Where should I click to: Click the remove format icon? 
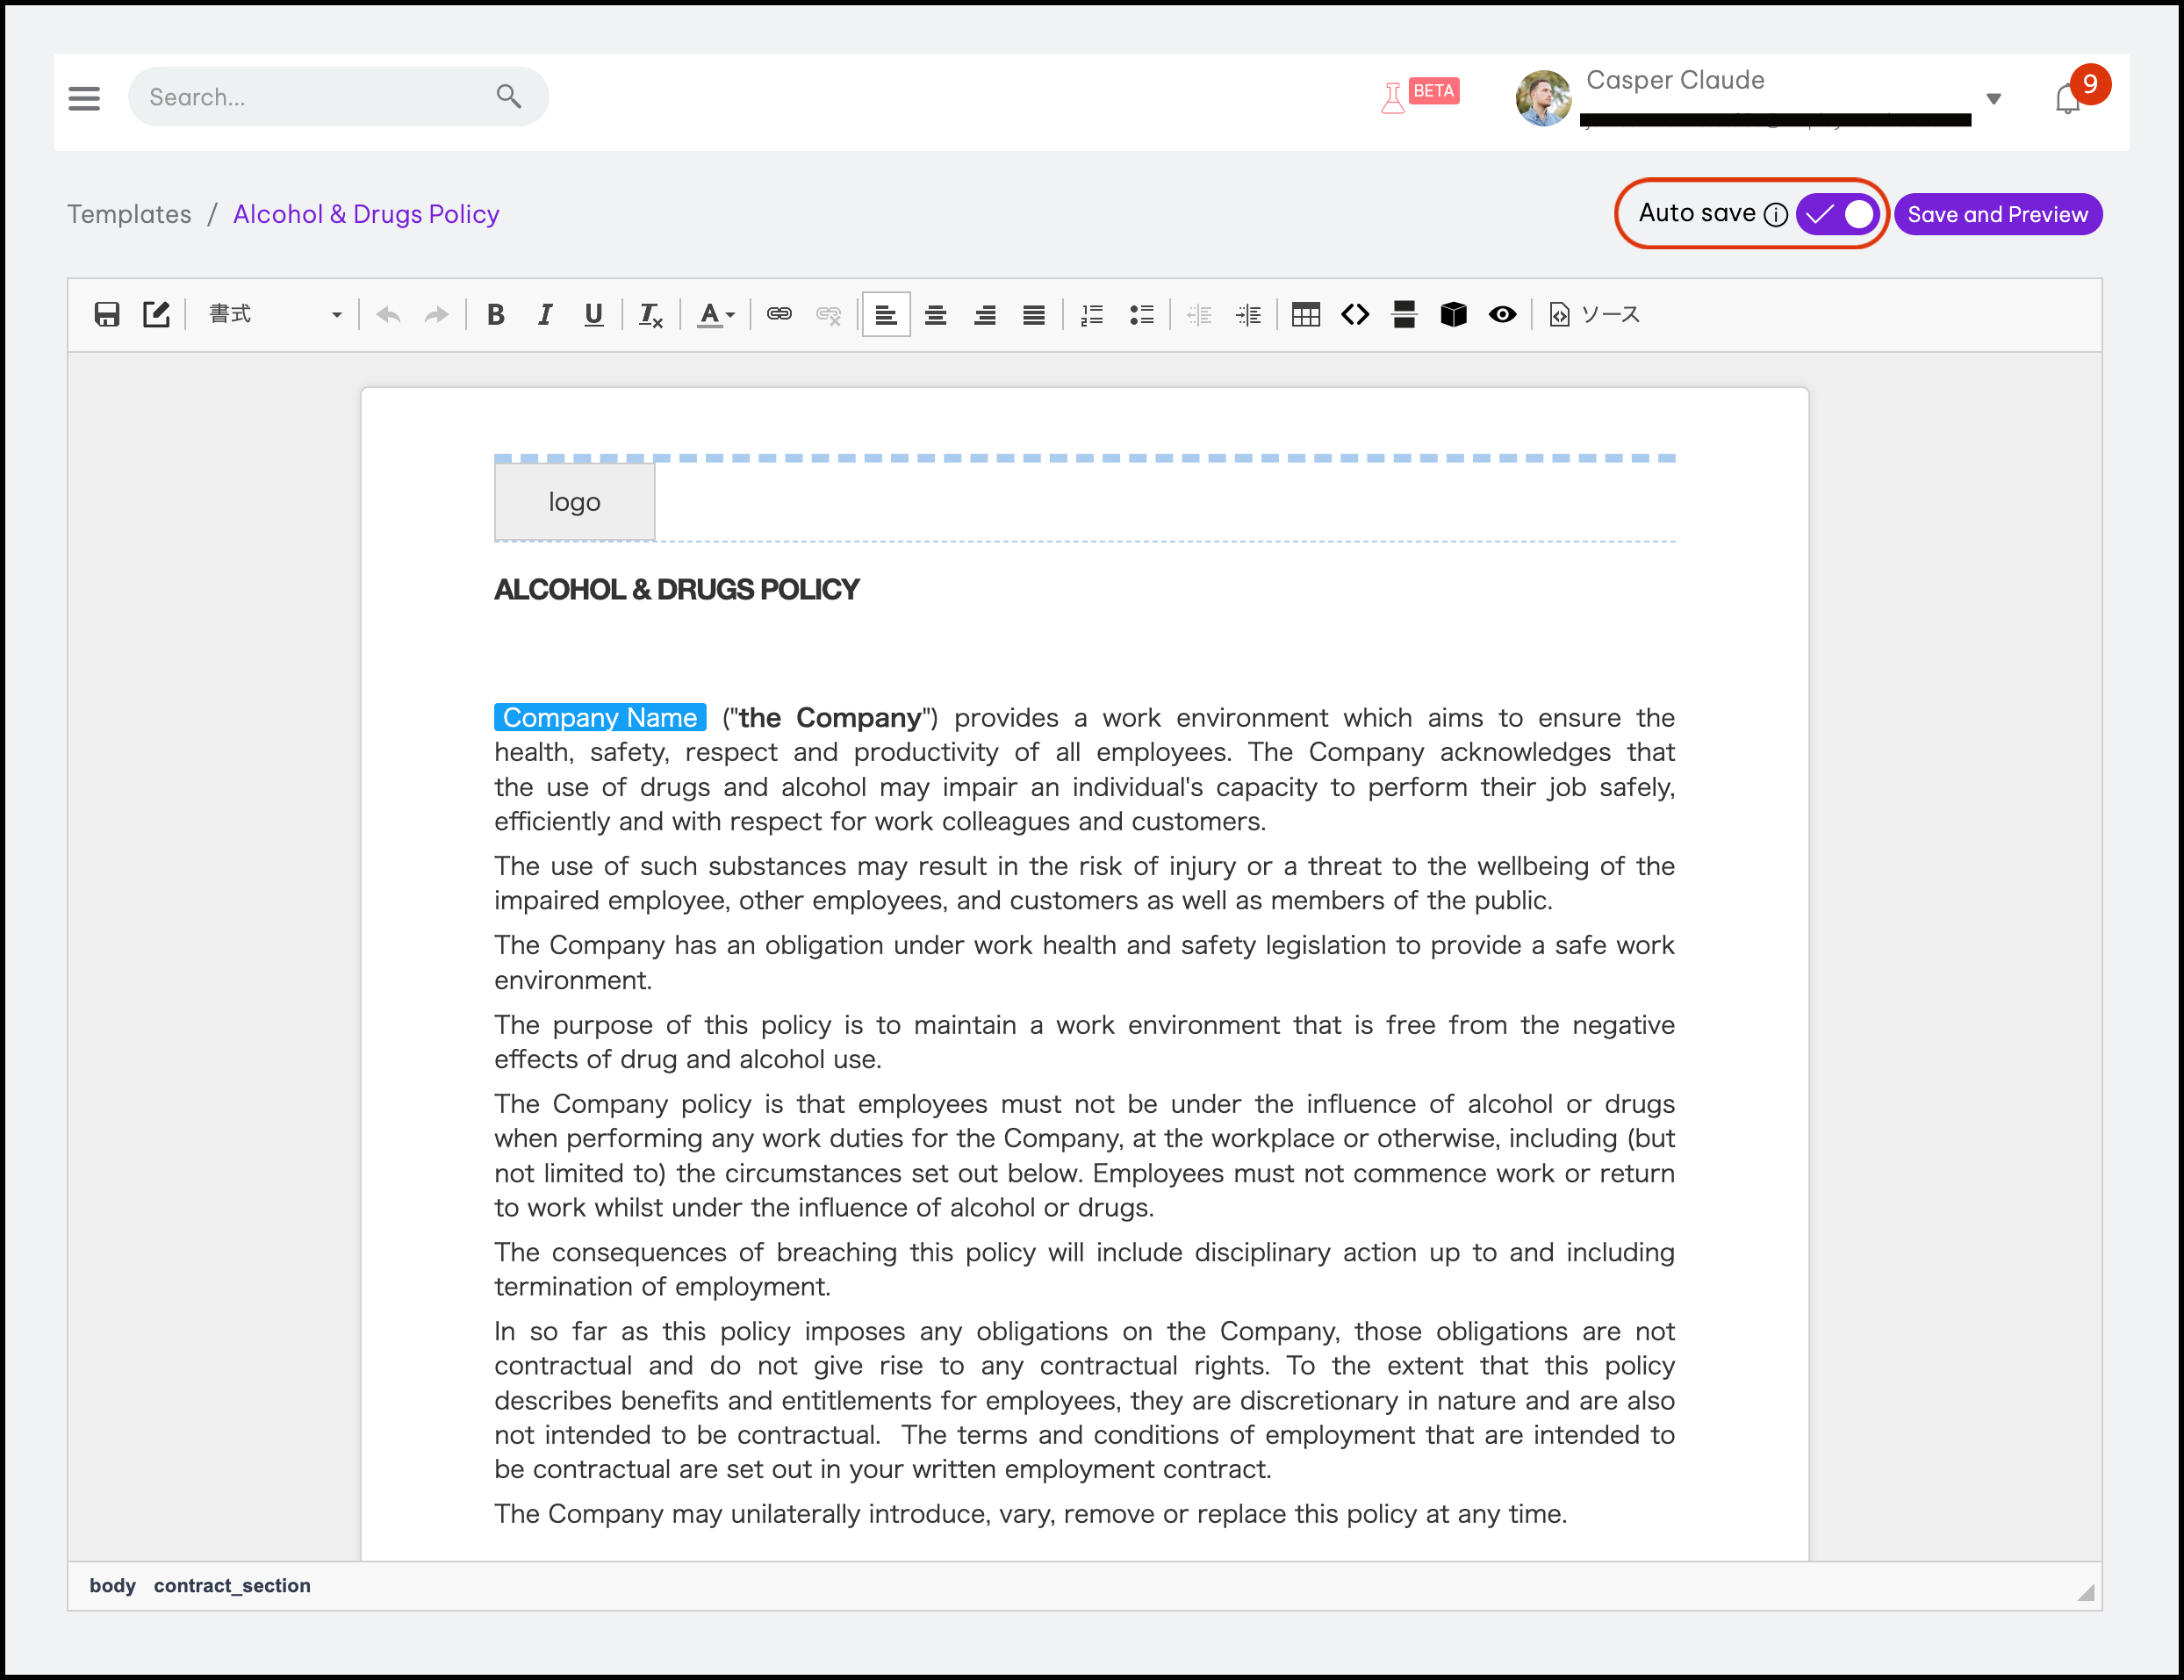[x=650, y=315]
